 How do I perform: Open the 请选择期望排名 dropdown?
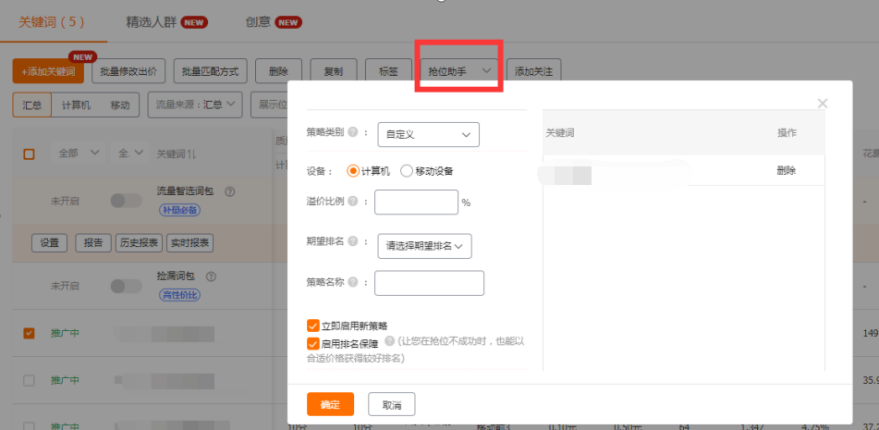[x=424, y=246]
